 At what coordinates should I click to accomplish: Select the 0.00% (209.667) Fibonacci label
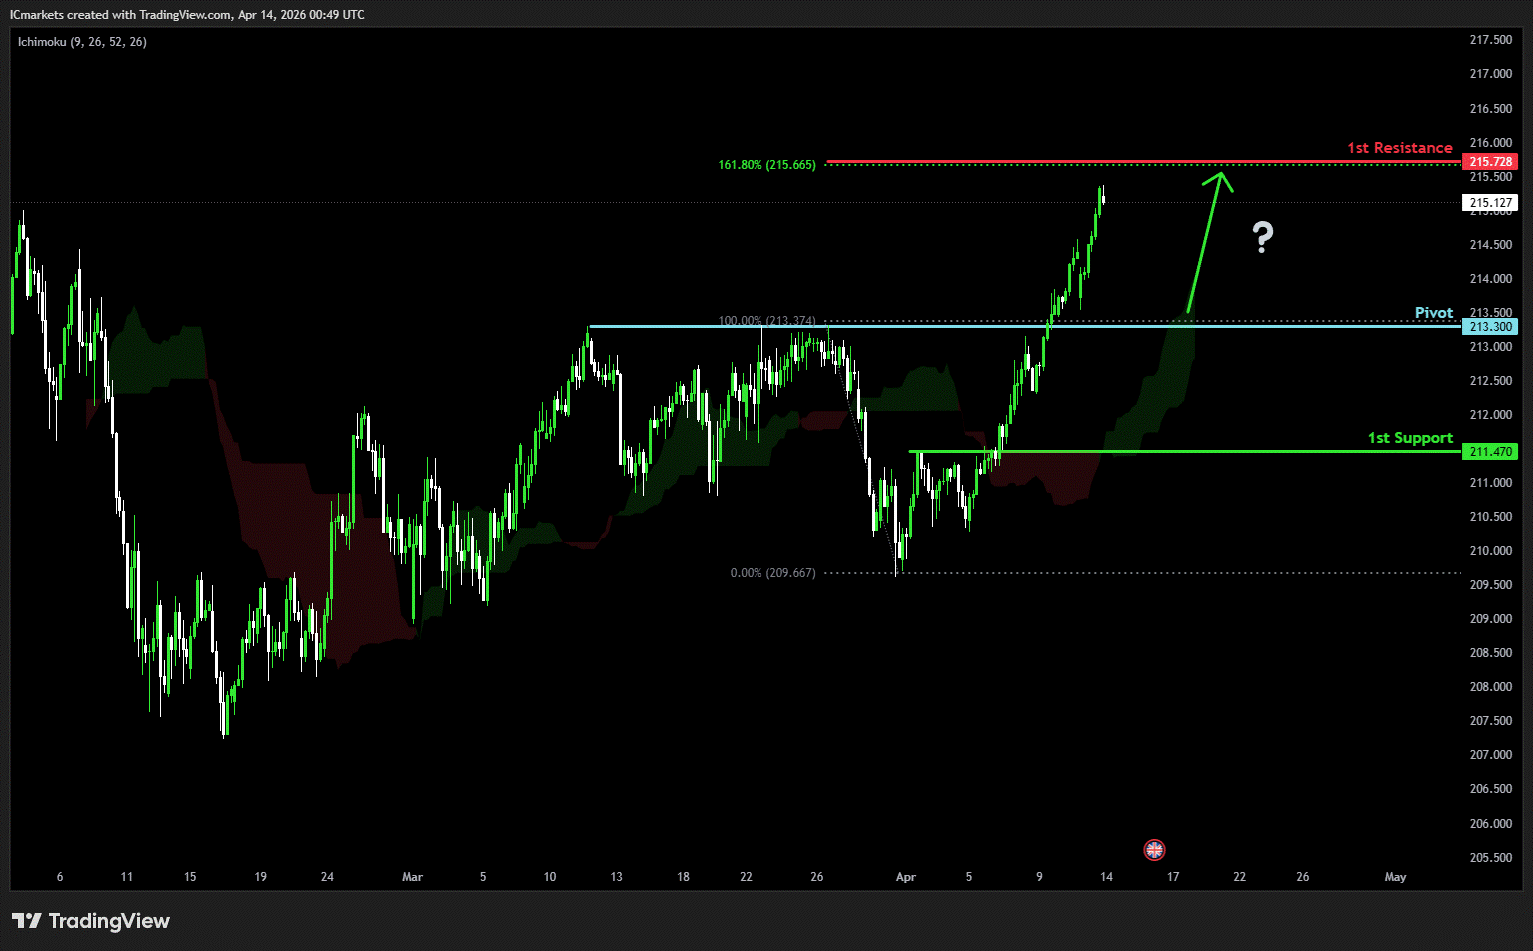[773, 573]
